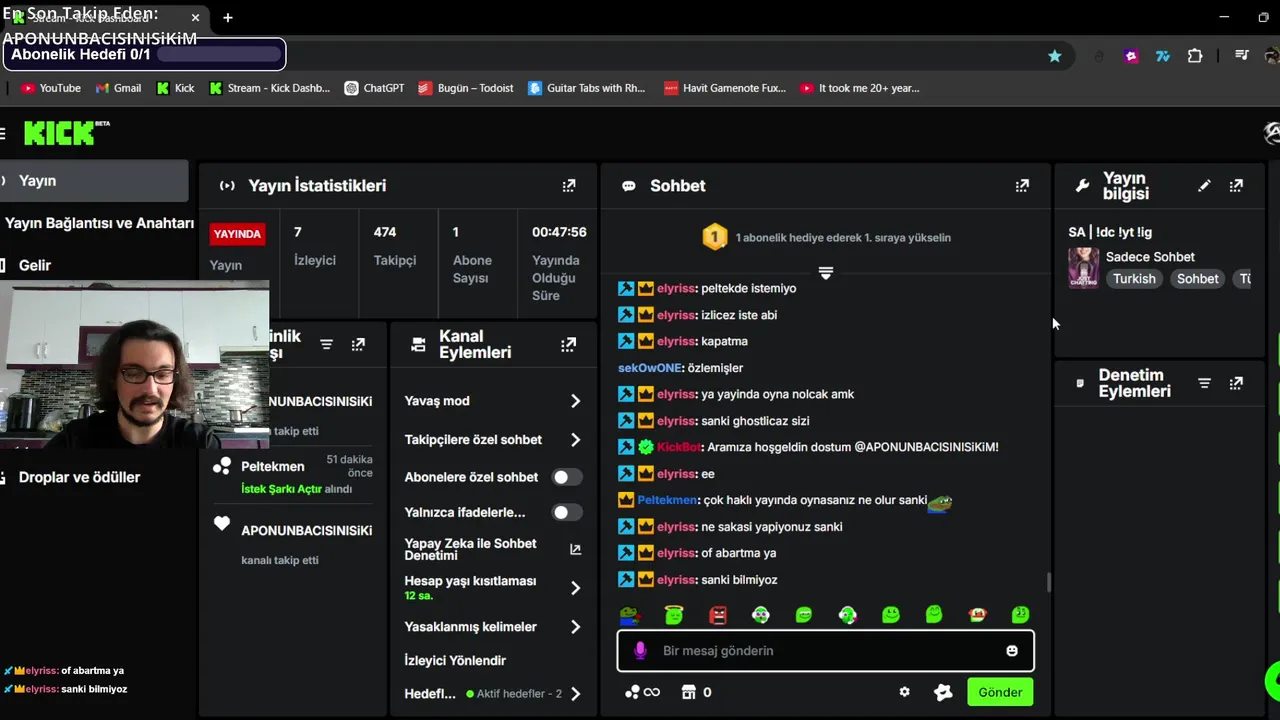1280x720 pixels.
Task: Open the It took me 20+ year bookmark
Action: 859,88
